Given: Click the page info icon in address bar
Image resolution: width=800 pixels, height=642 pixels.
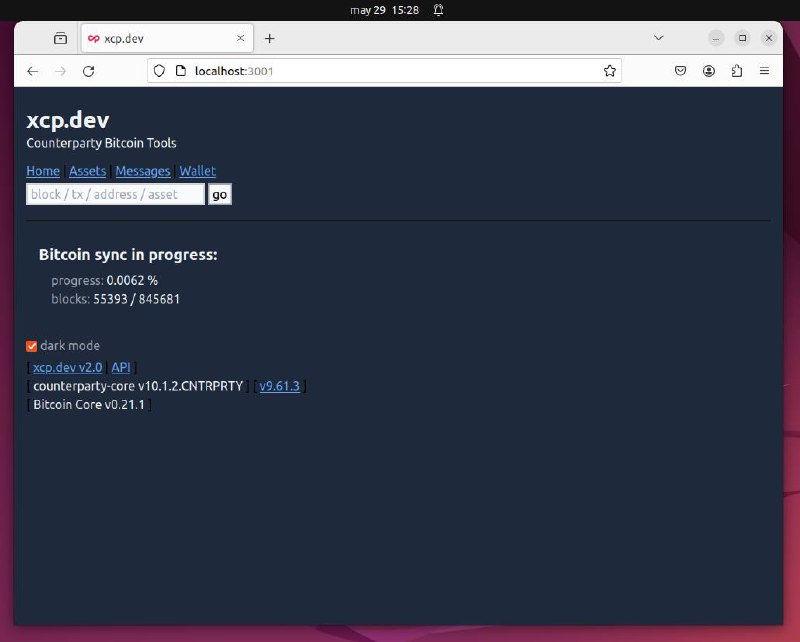Looking at the screenshot, I should 181,71.
